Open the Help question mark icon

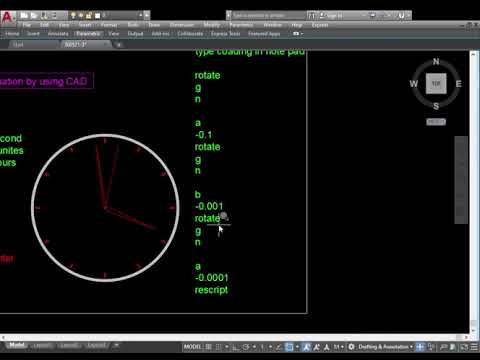(x=401, y=15)
